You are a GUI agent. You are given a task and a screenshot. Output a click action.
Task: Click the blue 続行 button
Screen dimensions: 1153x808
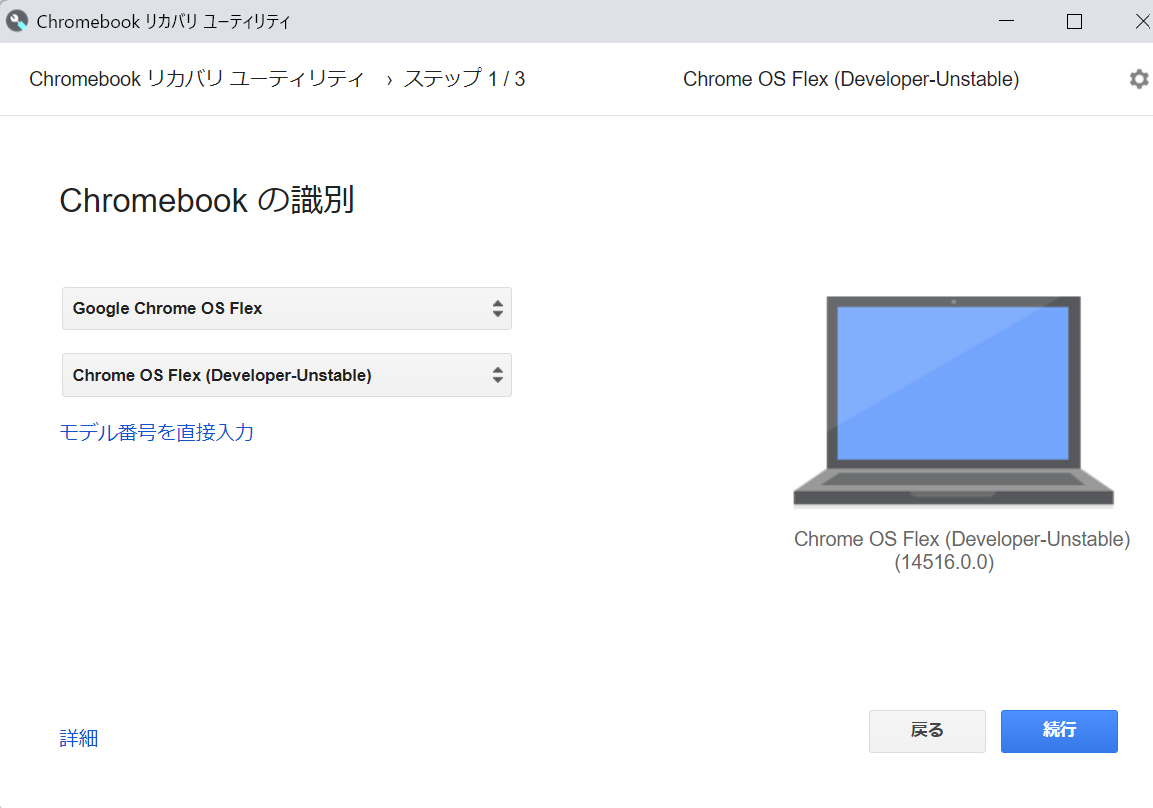click(1059, 731)
